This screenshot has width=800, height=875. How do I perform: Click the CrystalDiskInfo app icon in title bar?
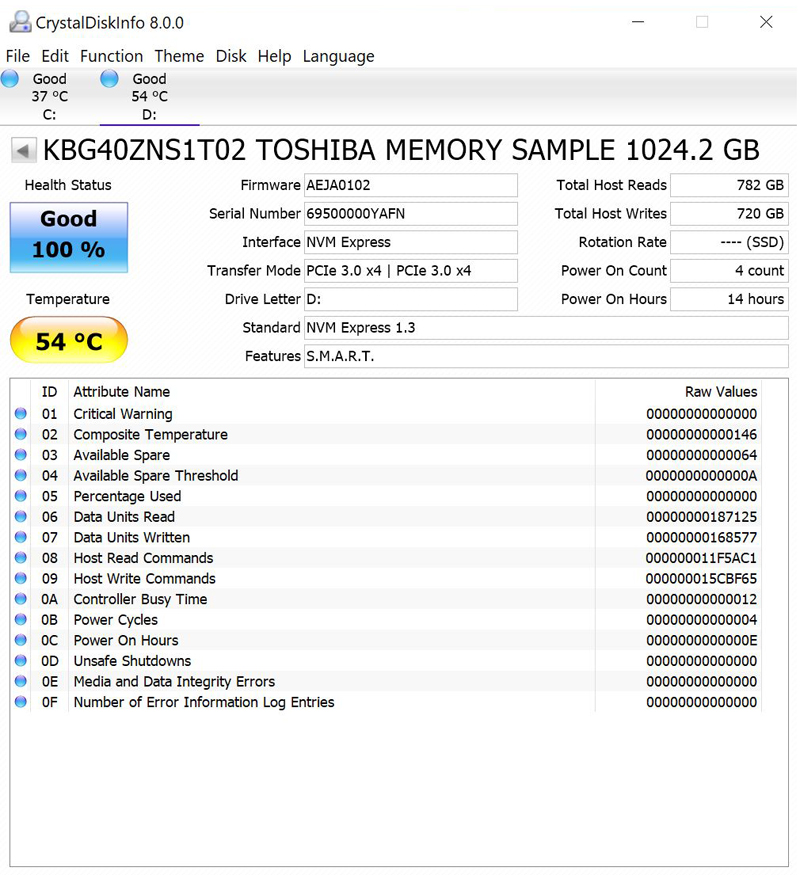[21, 22]
